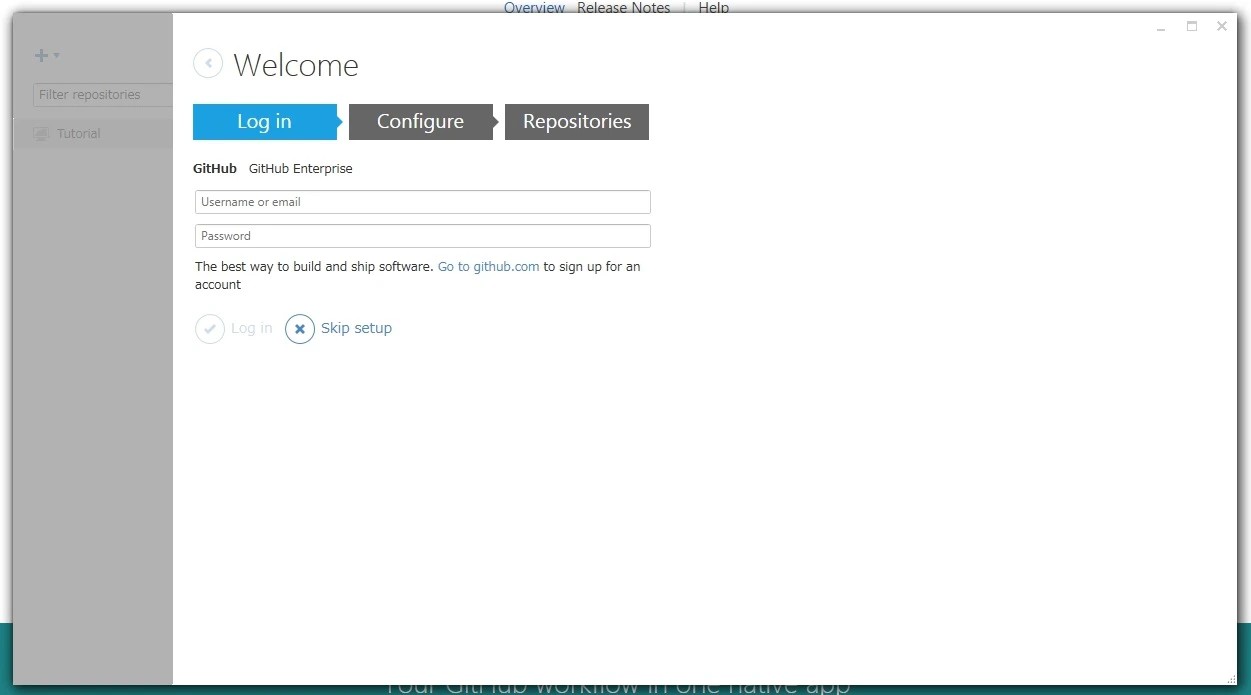Focus the Password field
Screen dimensions: 1251x695
(x=423, y=236)
